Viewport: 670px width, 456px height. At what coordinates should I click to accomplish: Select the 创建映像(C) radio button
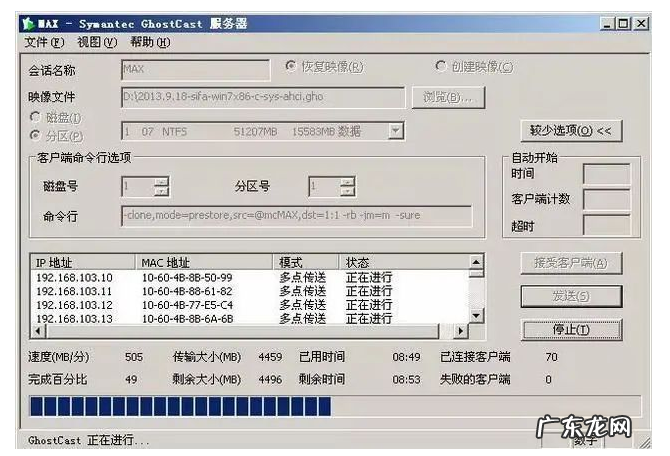coord(441,66)
